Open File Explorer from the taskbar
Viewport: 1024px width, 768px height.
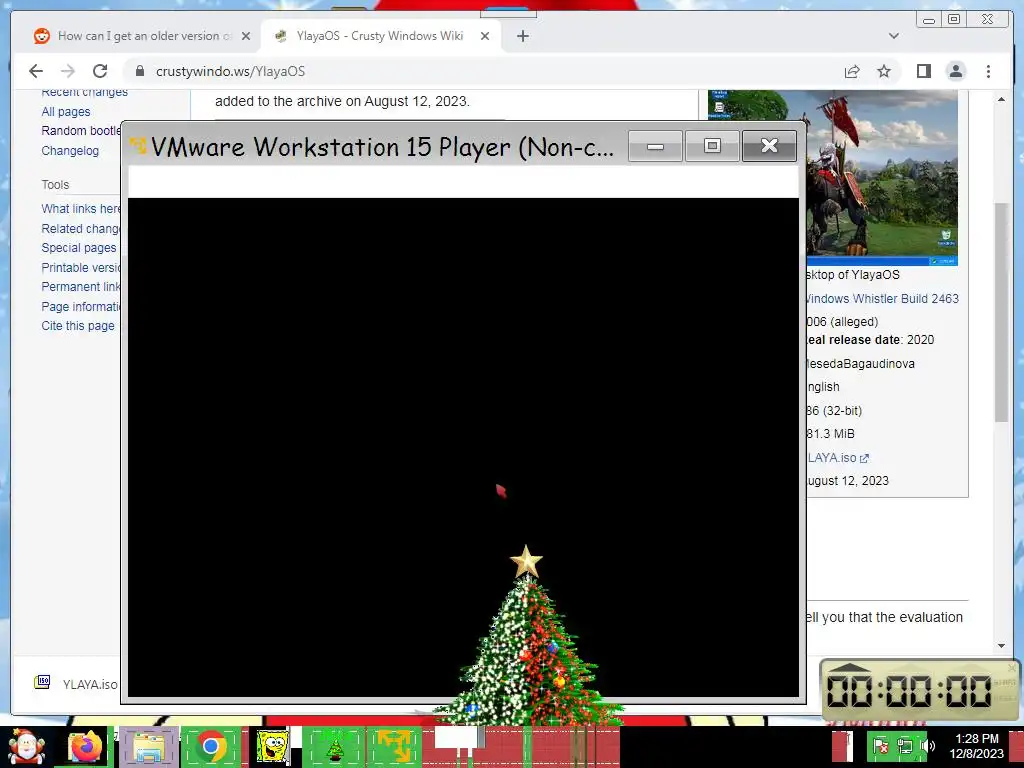point(148,746)
